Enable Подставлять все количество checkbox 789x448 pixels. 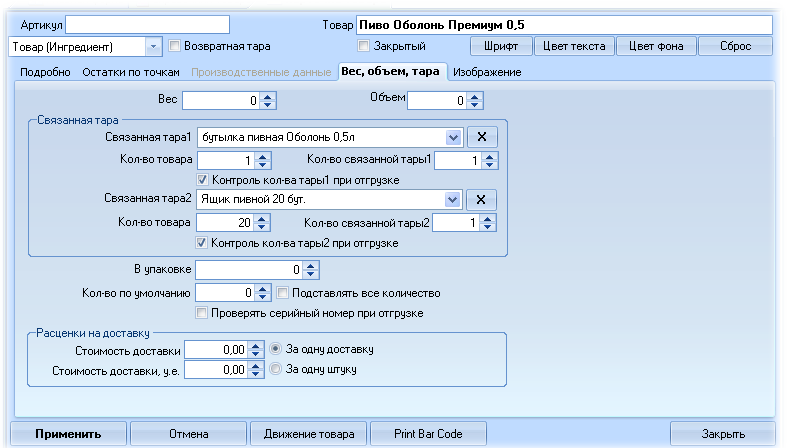pos(282,292)
